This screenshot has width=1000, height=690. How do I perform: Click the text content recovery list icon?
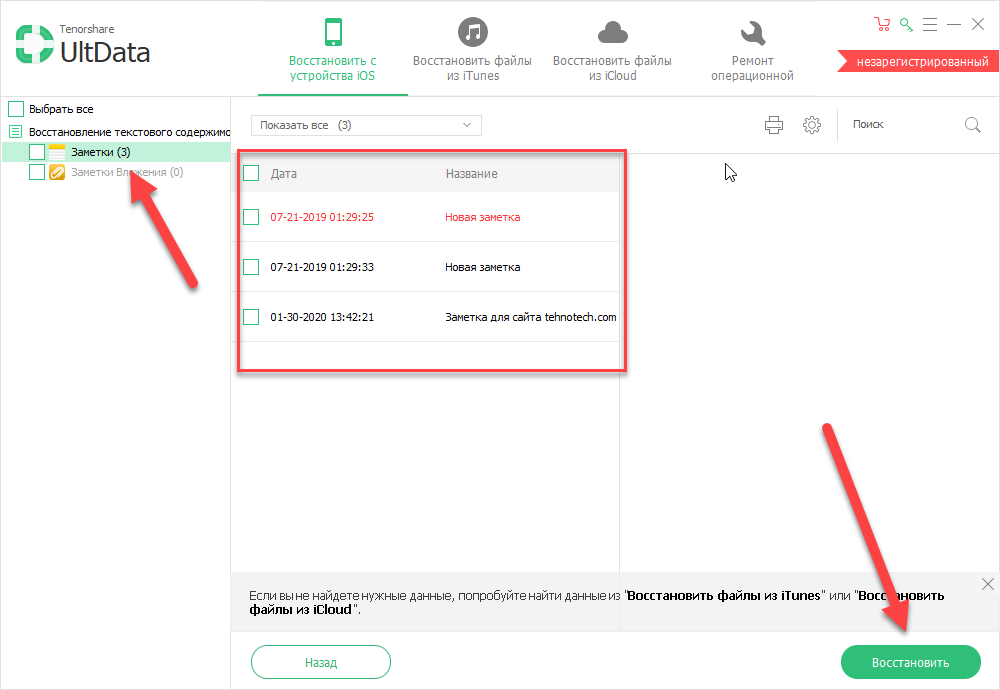pos(15,132)
